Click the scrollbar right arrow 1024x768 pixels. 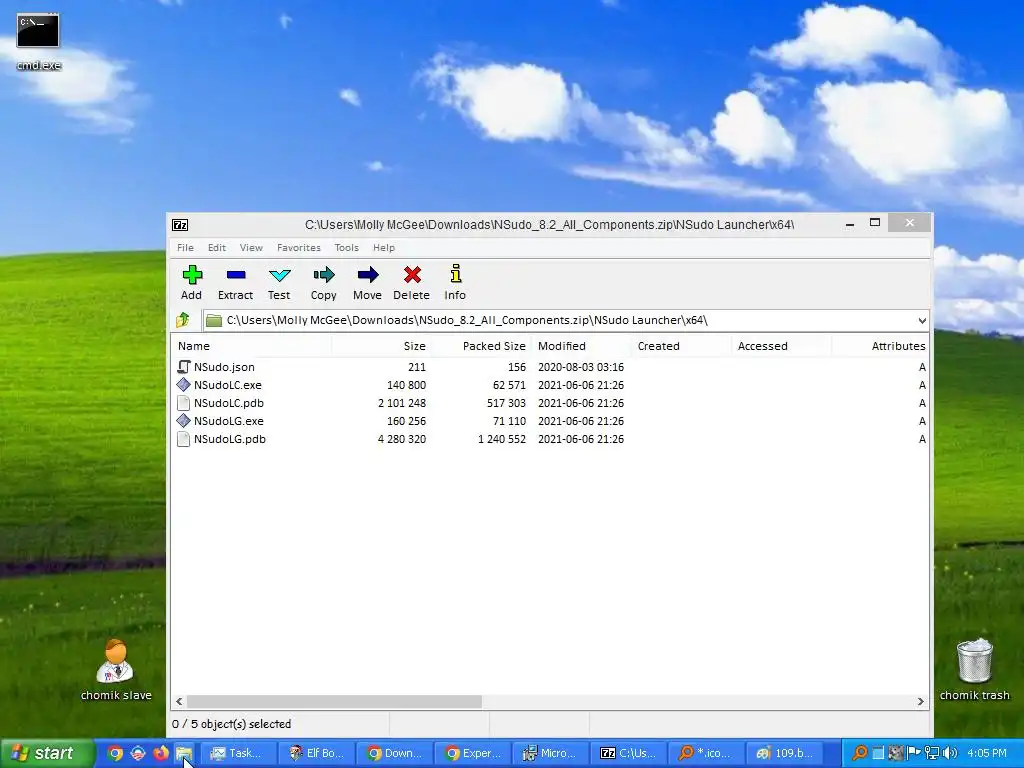(x=920, y=701)
